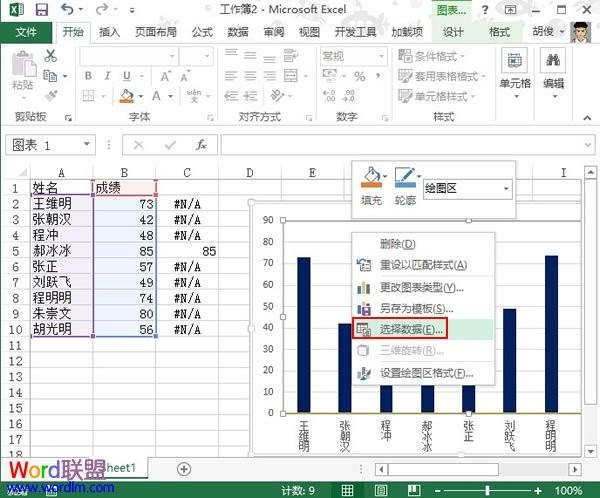Open the 插入 (Insert) ribbon tab
This screenshot has width=600, height=498.
point(110,32)
